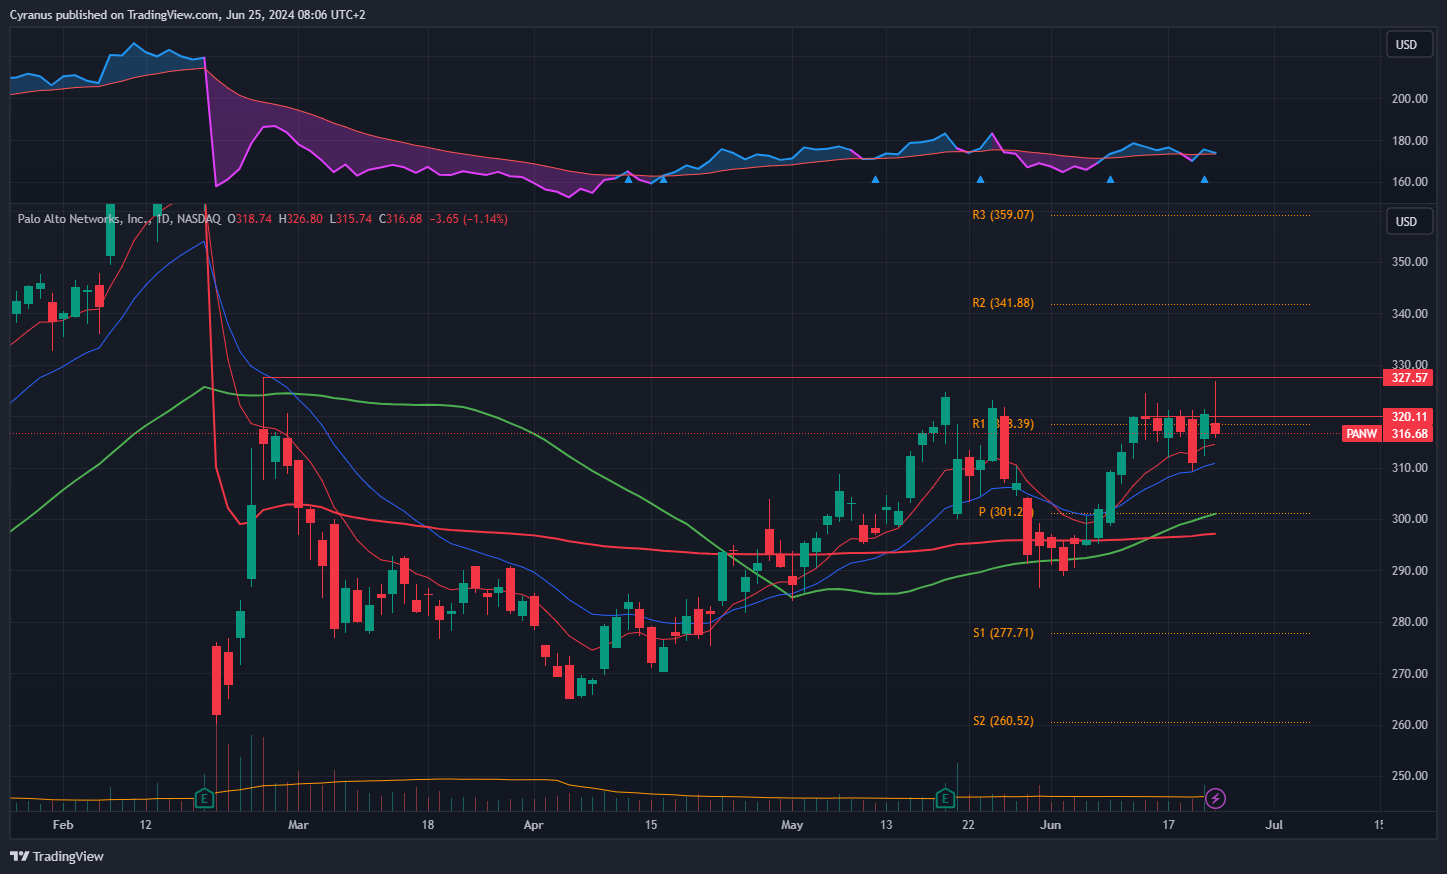Click the 280.00 price axis label

[x=1410, y=622]
